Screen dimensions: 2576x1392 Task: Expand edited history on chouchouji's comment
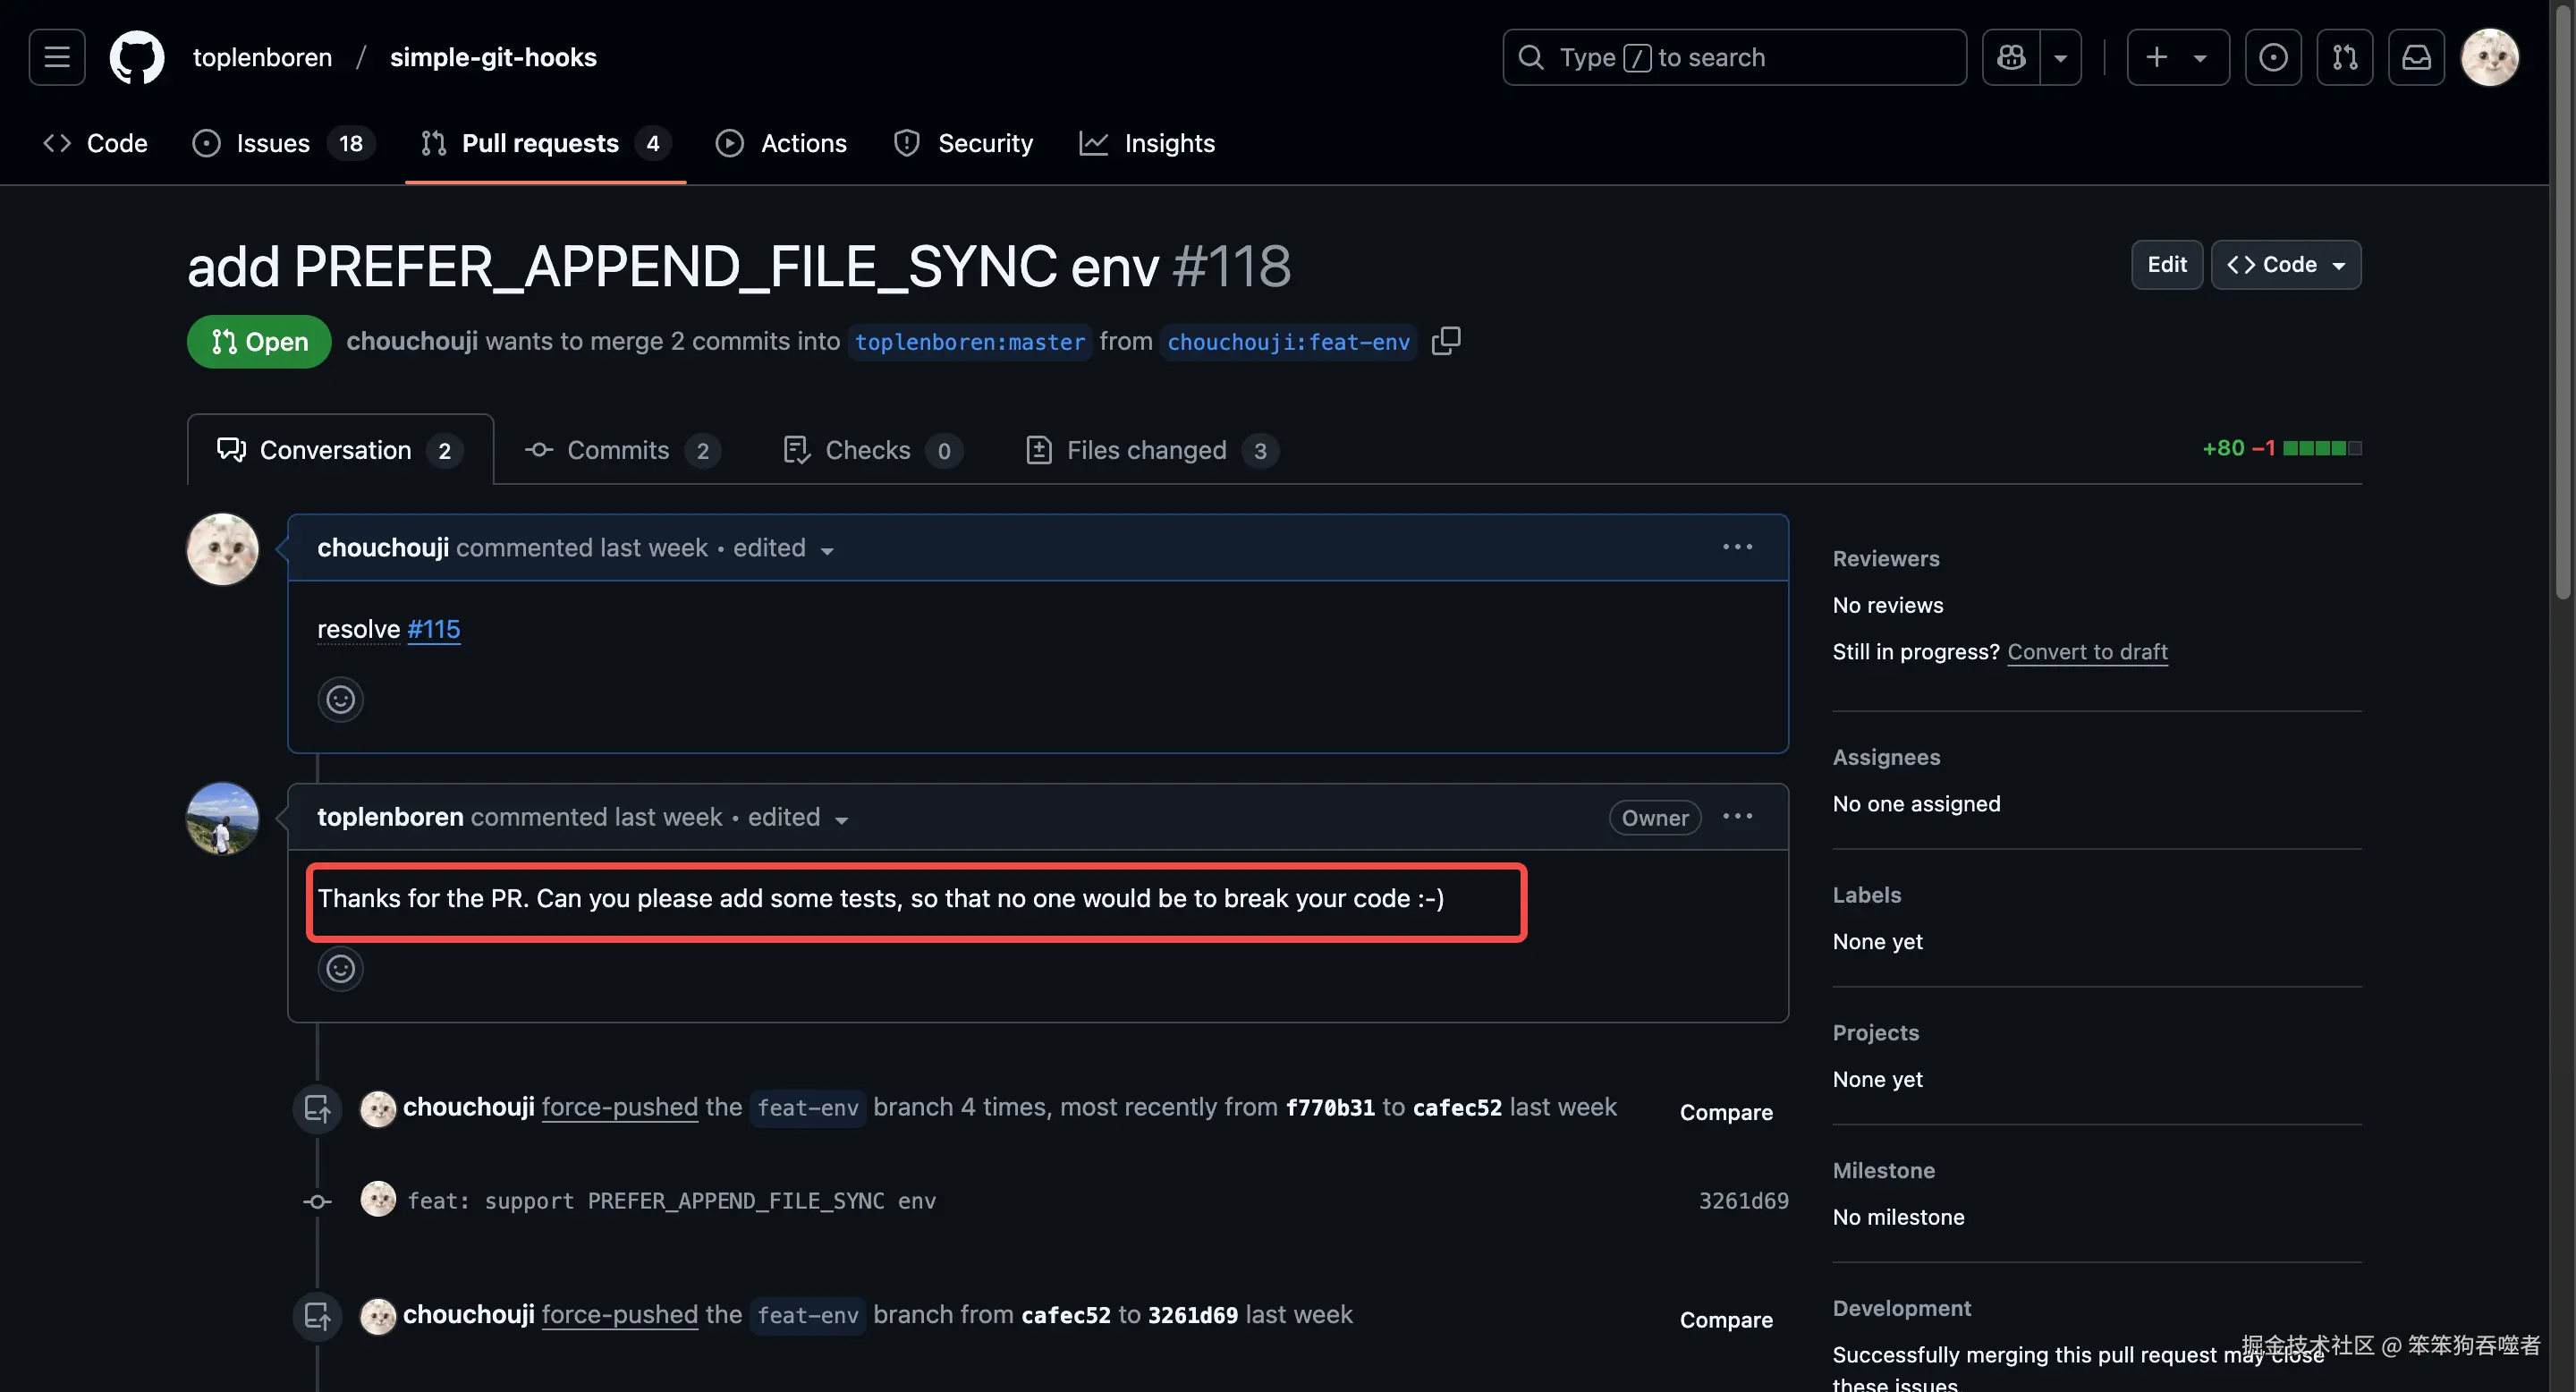click(783, 548)
